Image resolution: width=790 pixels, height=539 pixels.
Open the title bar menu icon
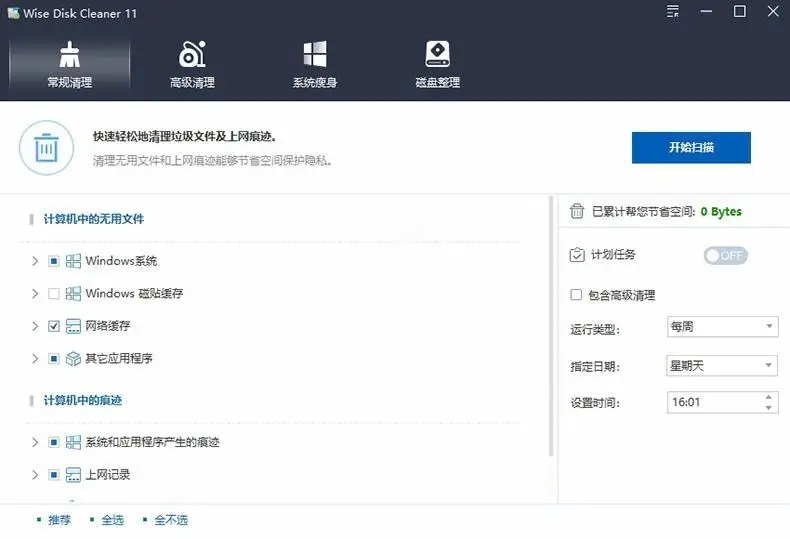[673, 12]
